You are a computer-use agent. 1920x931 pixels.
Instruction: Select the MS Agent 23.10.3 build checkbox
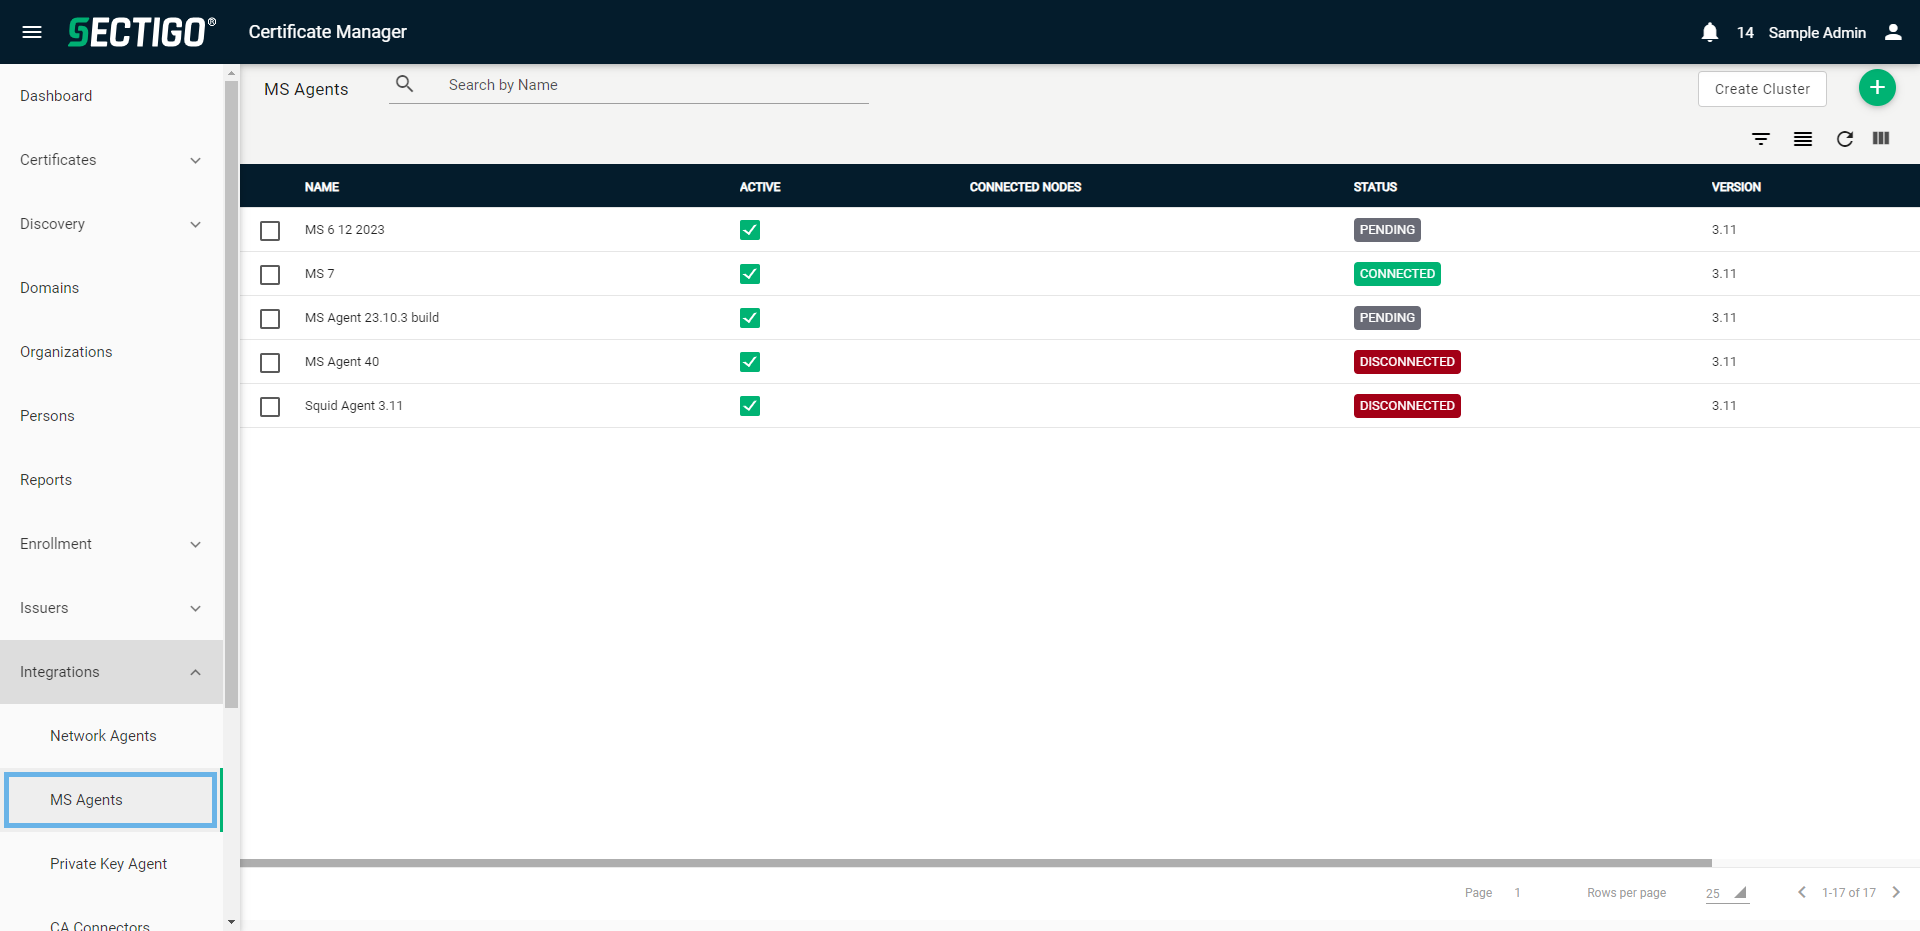270,319
